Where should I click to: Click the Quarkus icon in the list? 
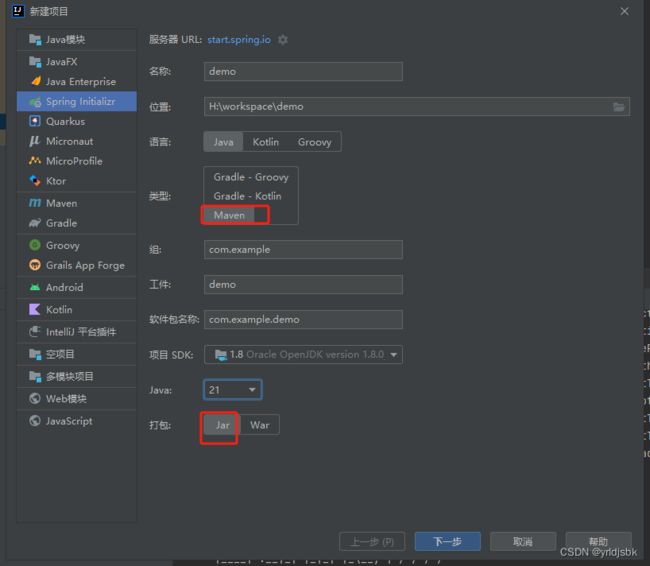[35, 121]
